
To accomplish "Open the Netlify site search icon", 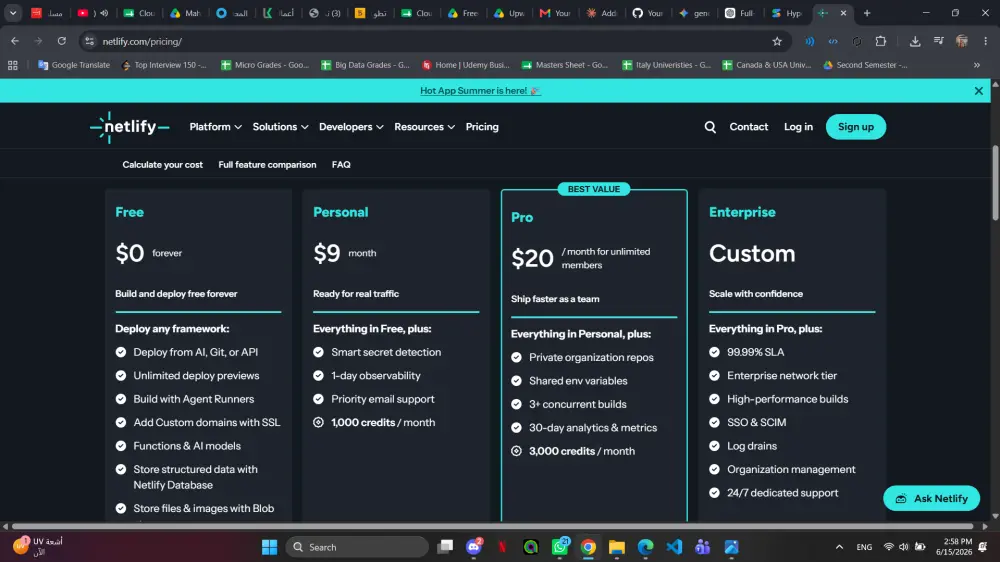I will coord(710,127).
